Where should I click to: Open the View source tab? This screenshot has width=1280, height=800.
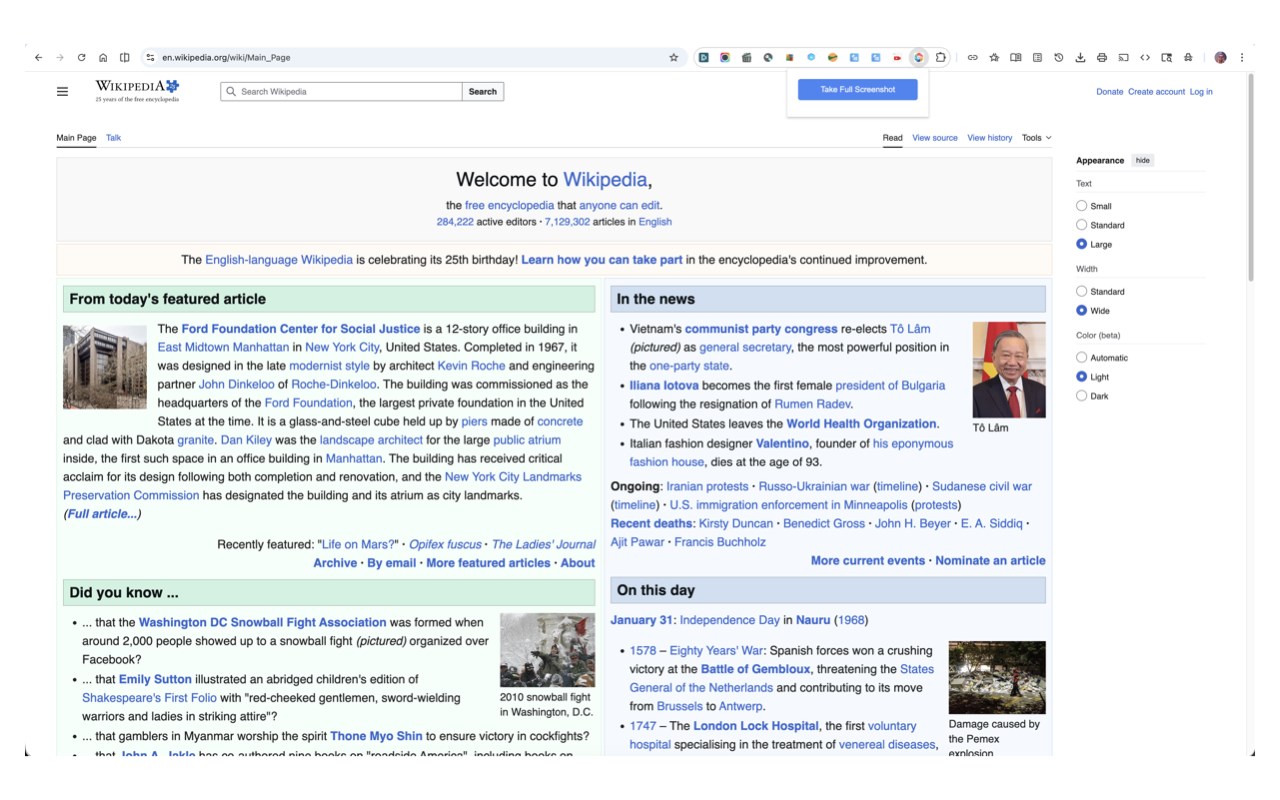point(935,138)
